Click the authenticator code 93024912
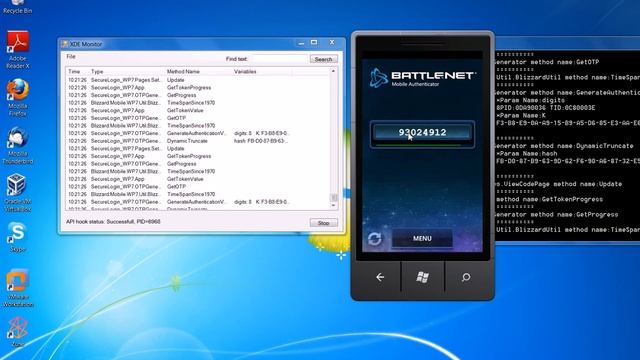Image resolution: width=640 pixels, height=360 pixels. 422,132
